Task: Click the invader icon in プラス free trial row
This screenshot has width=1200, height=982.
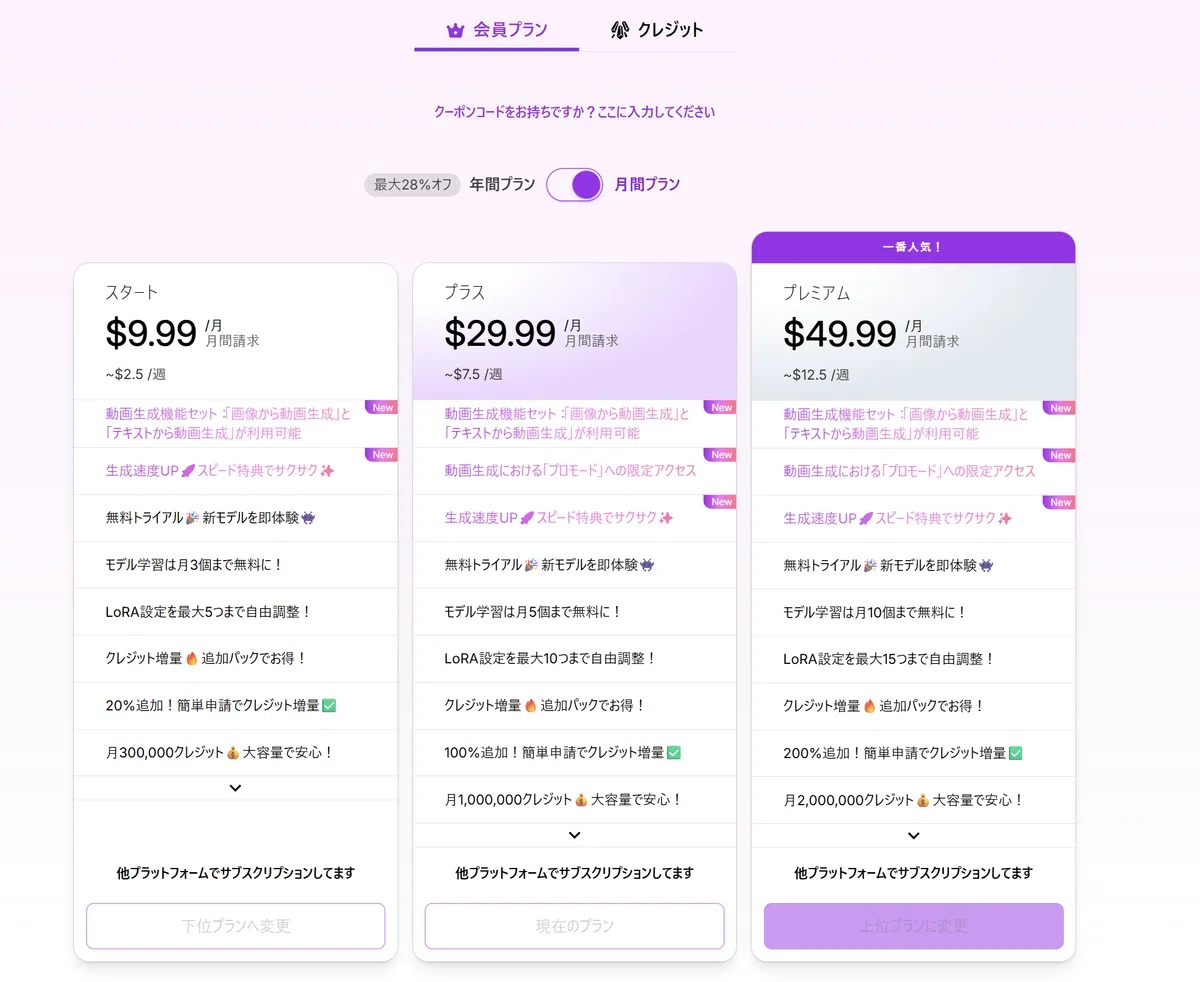Action: (648, 566)
